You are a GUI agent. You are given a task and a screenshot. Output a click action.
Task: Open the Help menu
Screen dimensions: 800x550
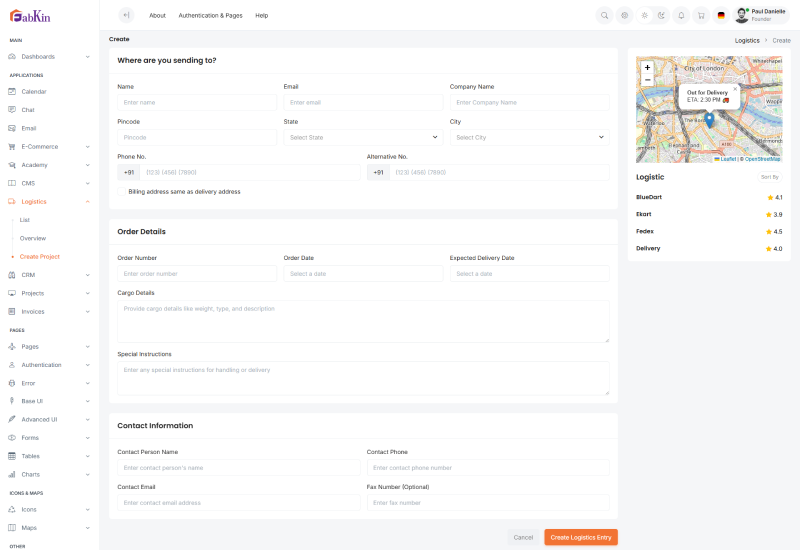click(x=261, y=15)
